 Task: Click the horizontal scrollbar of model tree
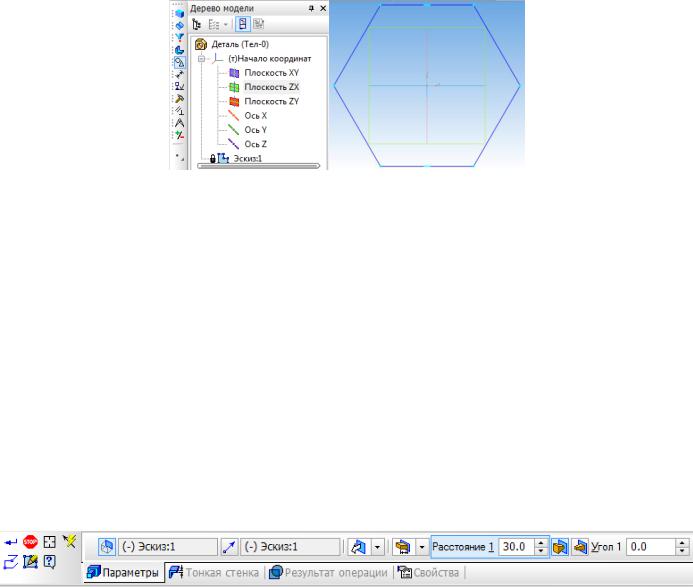(259, 166)
